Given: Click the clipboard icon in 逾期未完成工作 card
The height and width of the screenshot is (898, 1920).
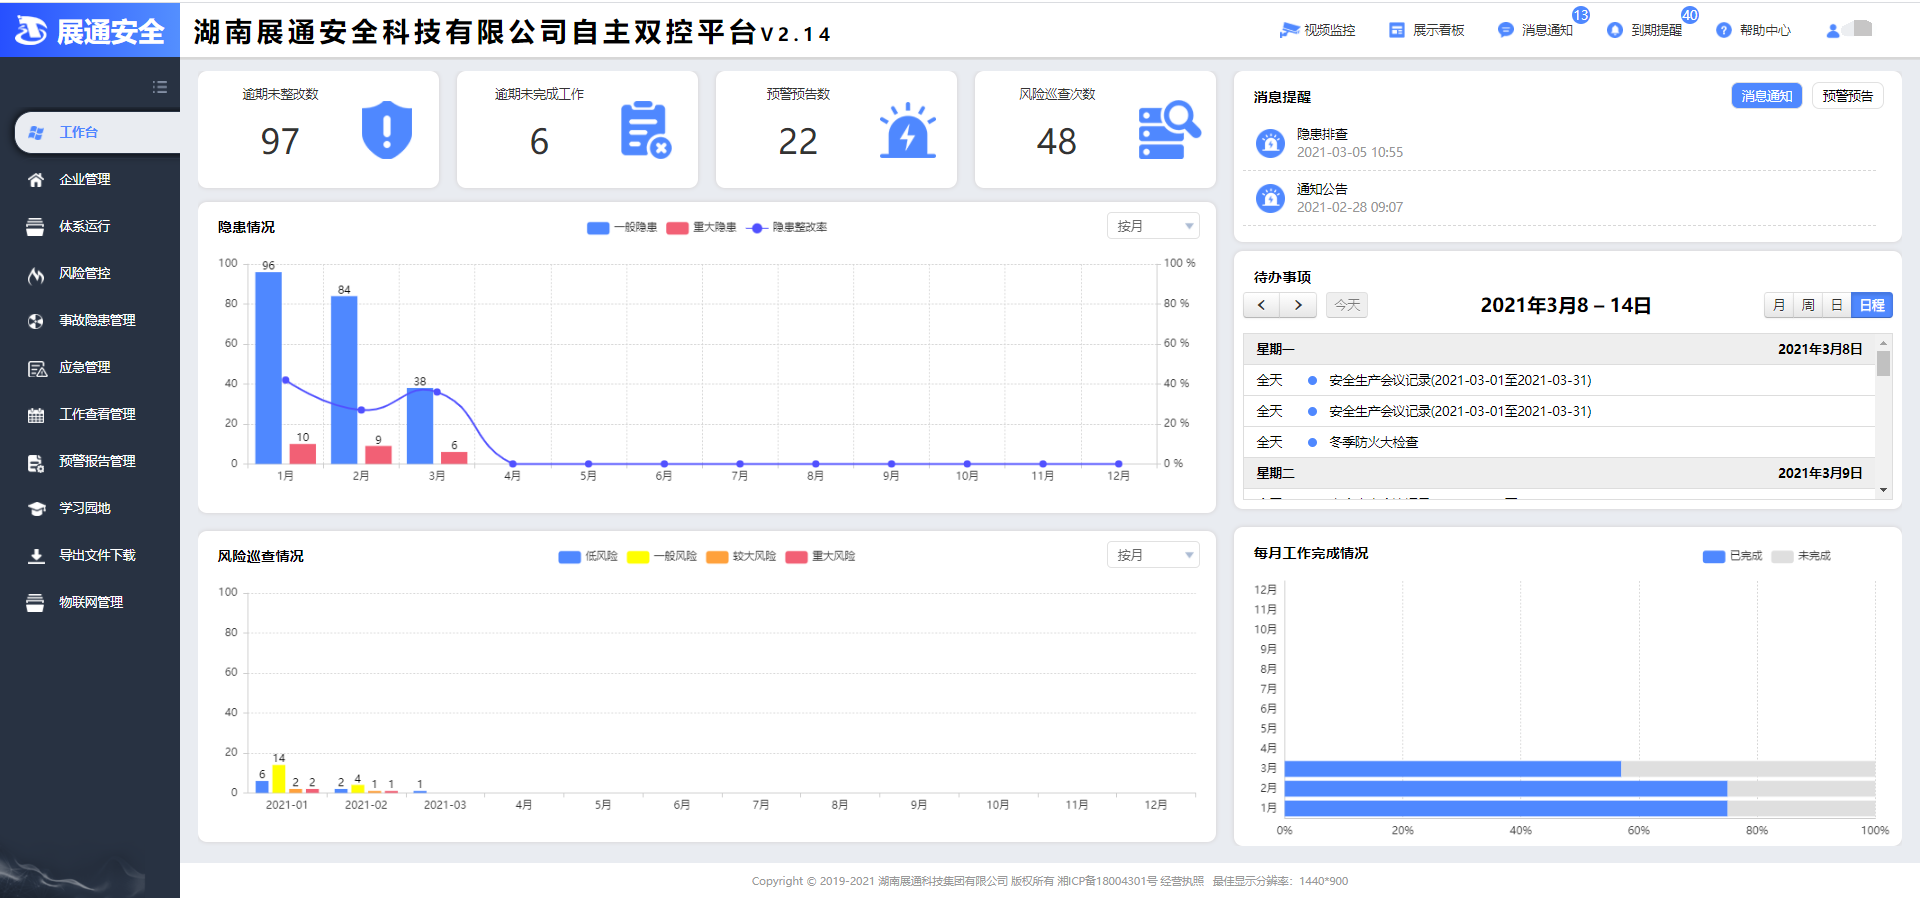Looking at the screenshot, I should tap(645, 130).
